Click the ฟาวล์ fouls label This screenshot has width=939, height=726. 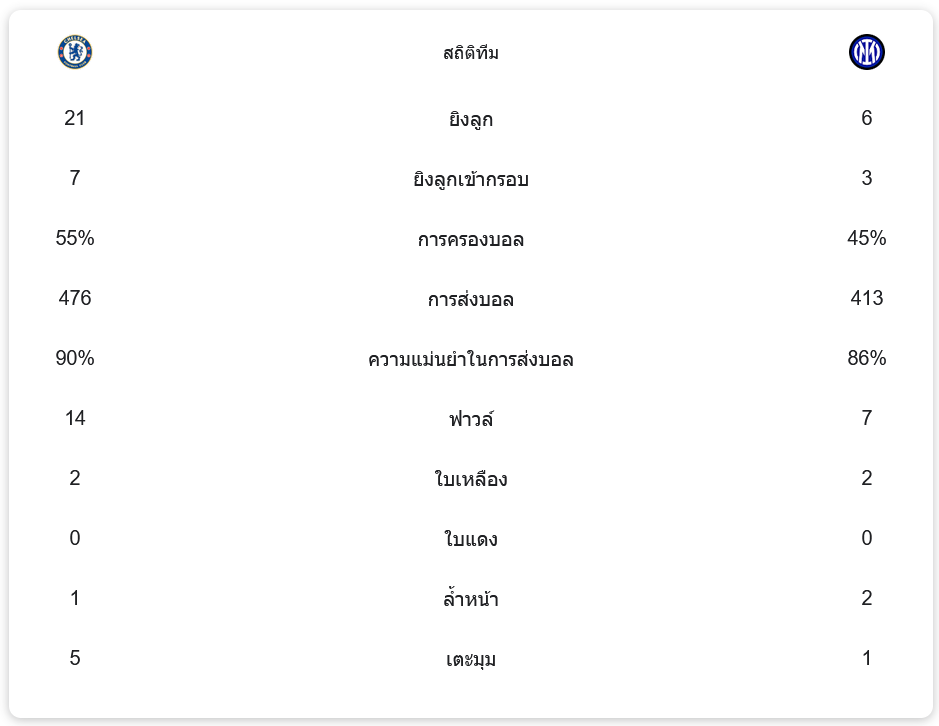click(471, 418)
